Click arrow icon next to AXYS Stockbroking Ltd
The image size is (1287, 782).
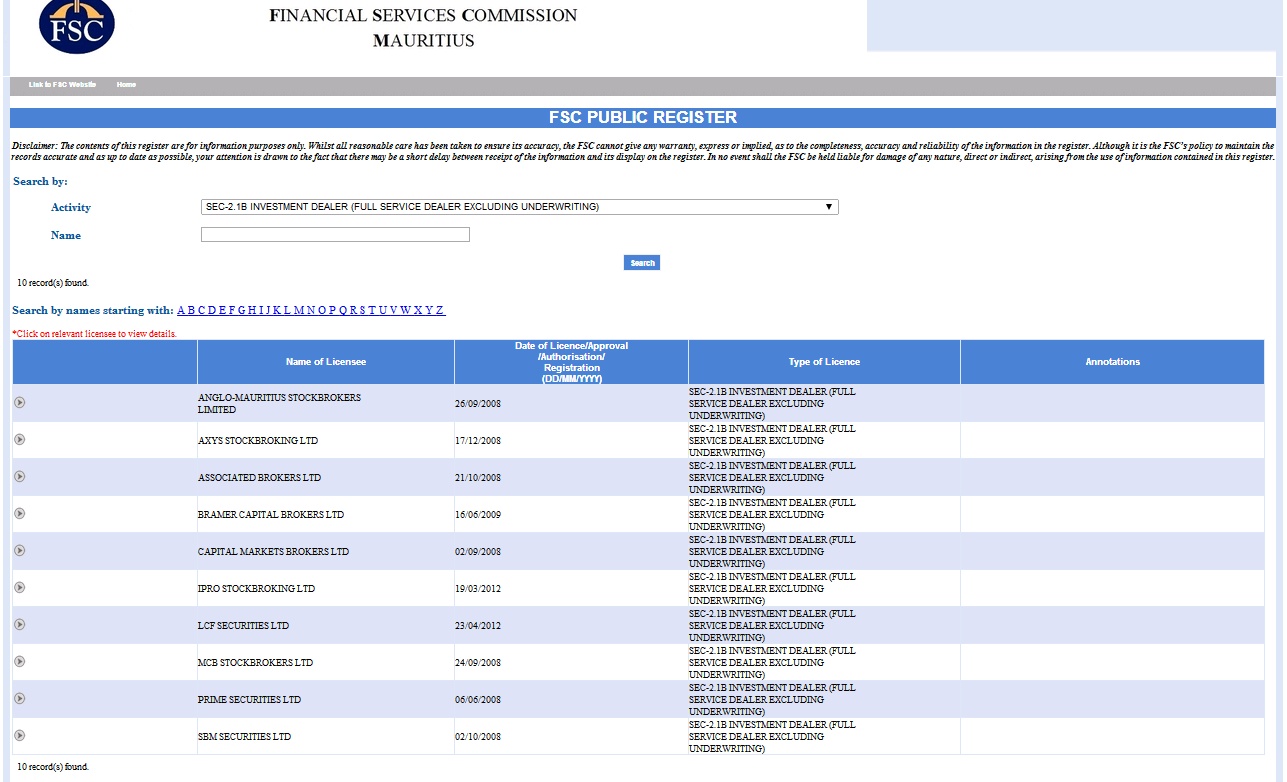(x=20, y=439)
